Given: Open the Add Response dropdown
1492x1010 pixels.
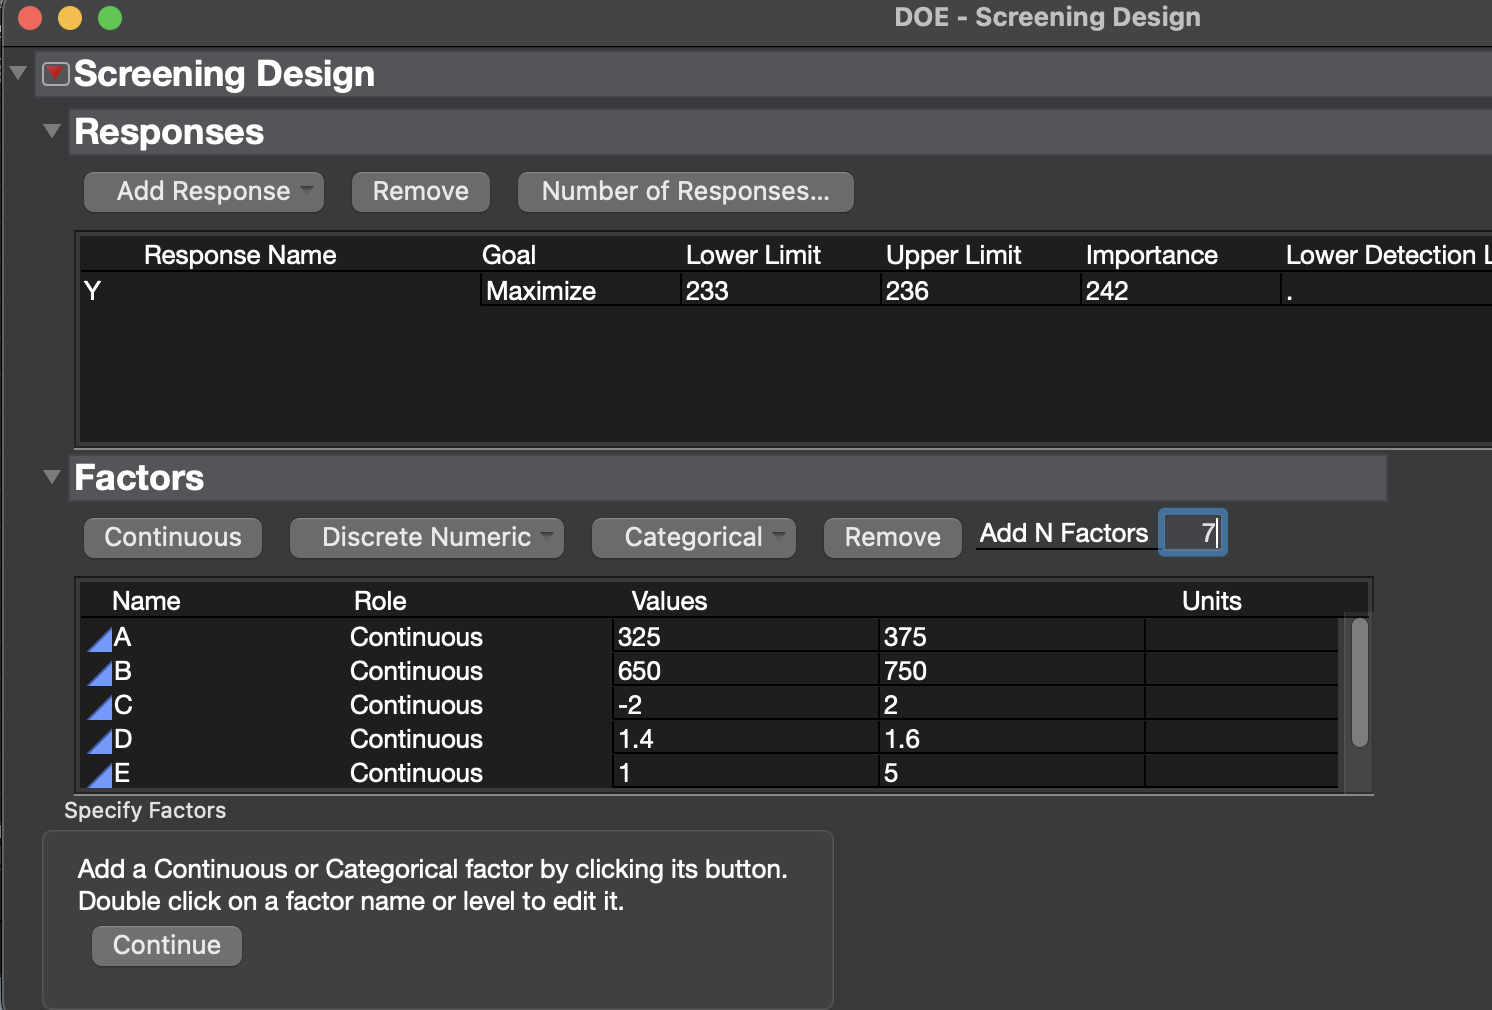Looking at the screenshot, I should 204,192.
